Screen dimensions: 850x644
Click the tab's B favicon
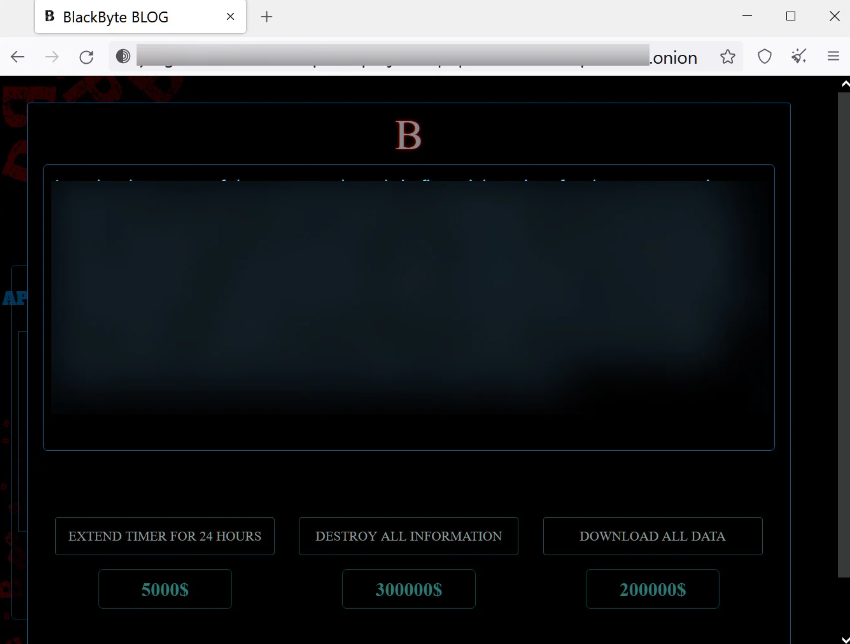[x=49, y=16]
